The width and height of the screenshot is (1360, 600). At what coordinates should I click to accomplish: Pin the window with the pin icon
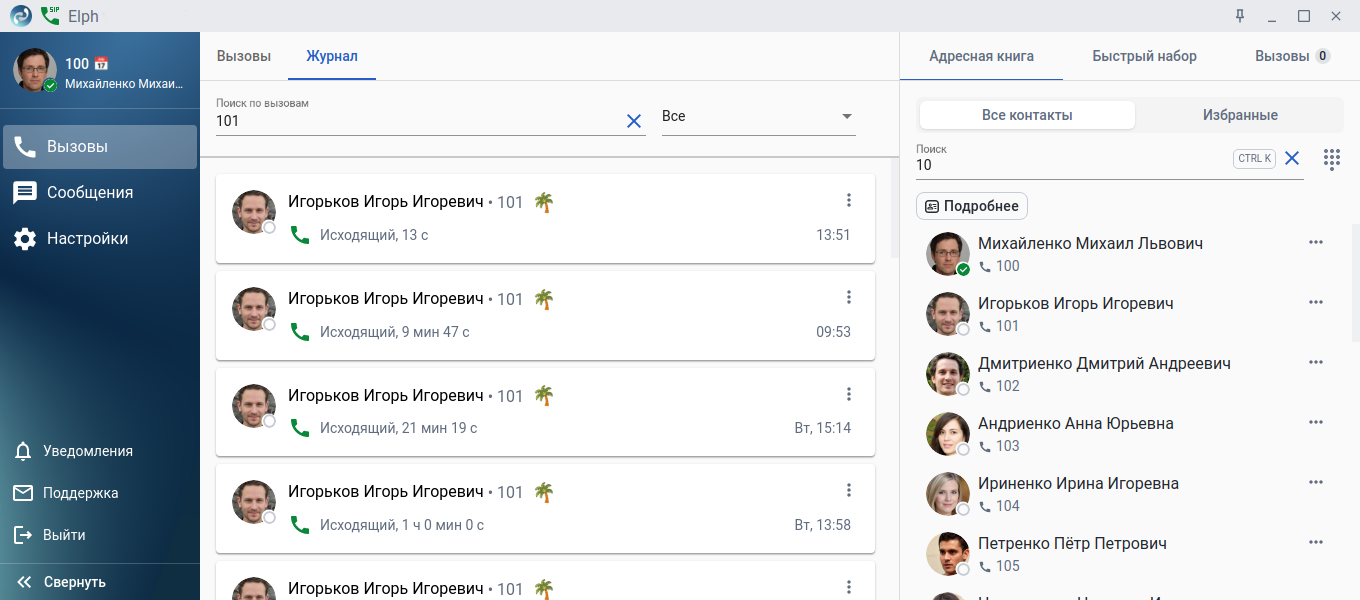[1240, 16]
